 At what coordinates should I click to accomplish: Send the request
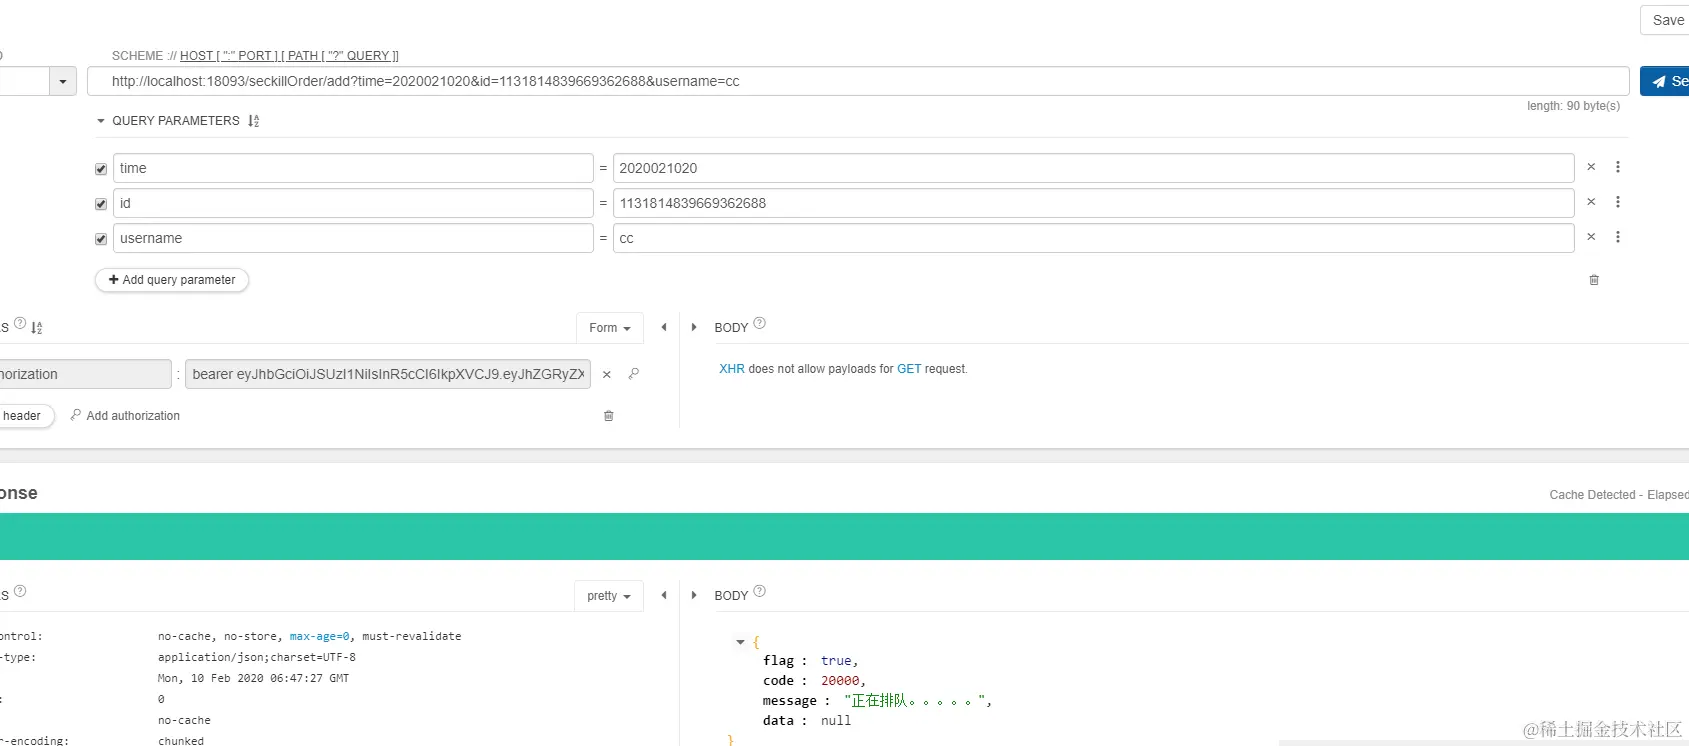pos(1666,81)
